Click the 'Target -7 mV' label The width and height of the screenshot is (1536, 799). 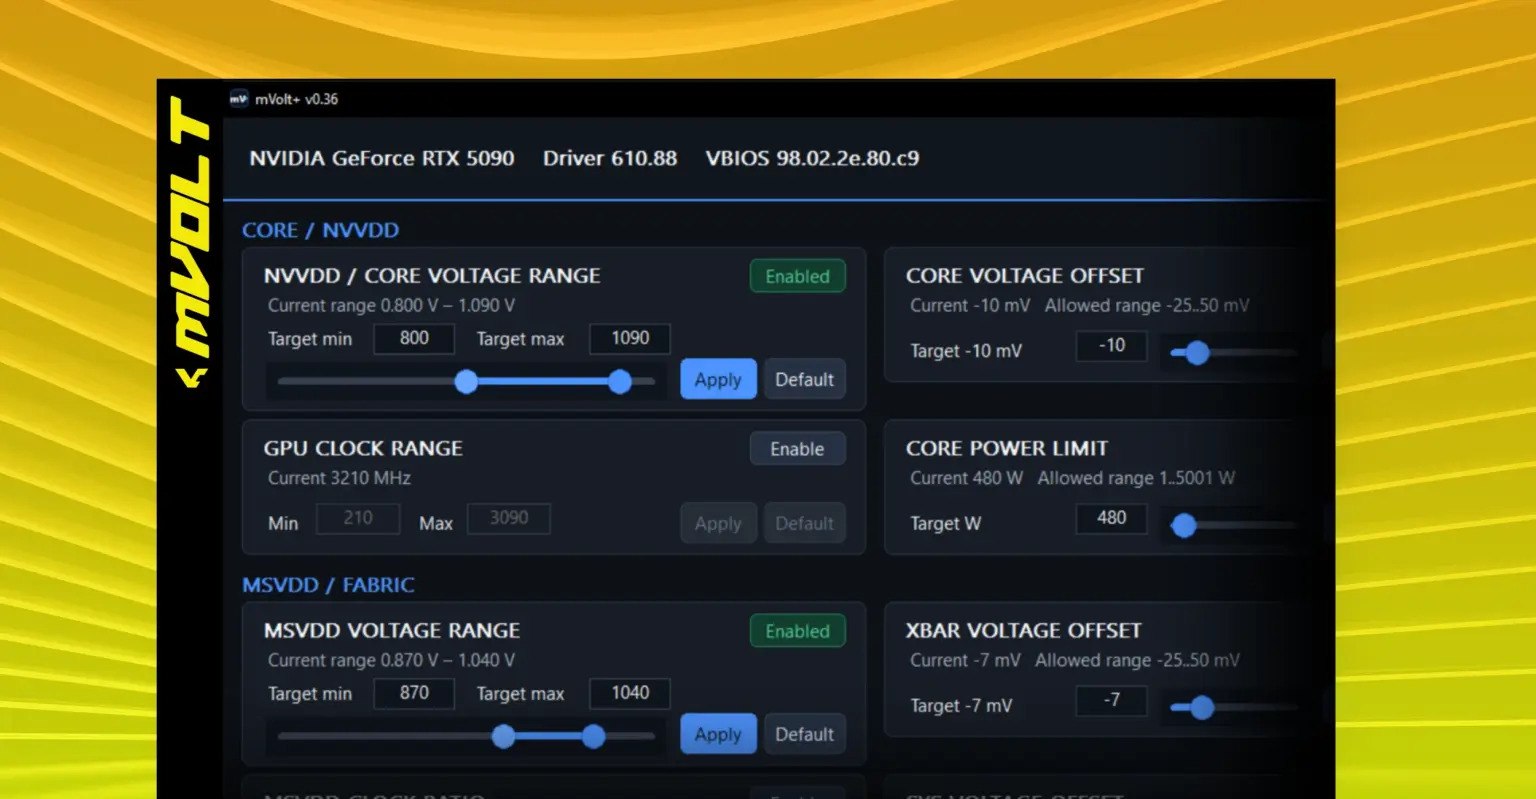(961, 706)
